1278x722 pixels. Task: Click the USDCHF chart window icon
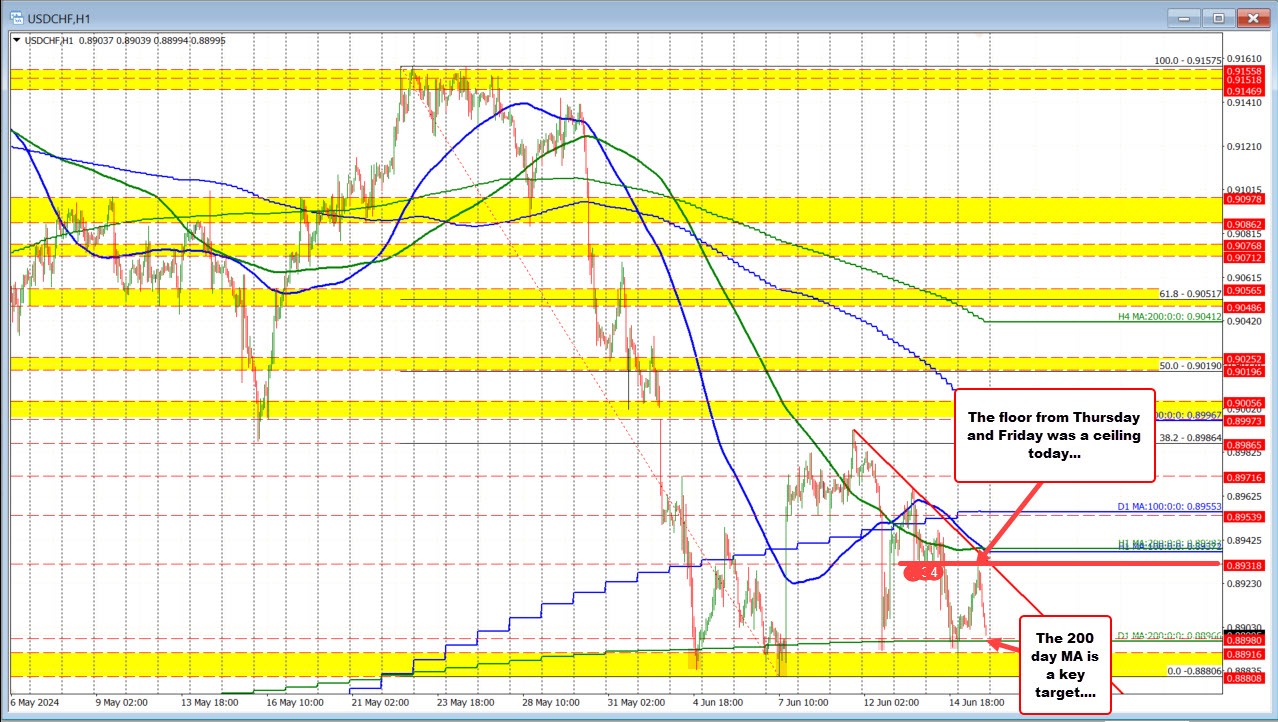[13, 17]
